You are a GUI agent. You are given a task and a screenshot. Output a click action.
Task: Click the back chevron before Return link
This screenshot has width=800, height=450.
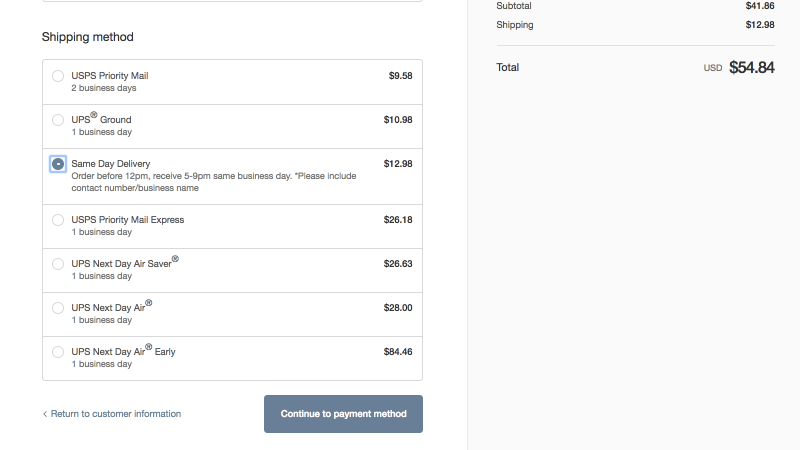click(45, 414)
